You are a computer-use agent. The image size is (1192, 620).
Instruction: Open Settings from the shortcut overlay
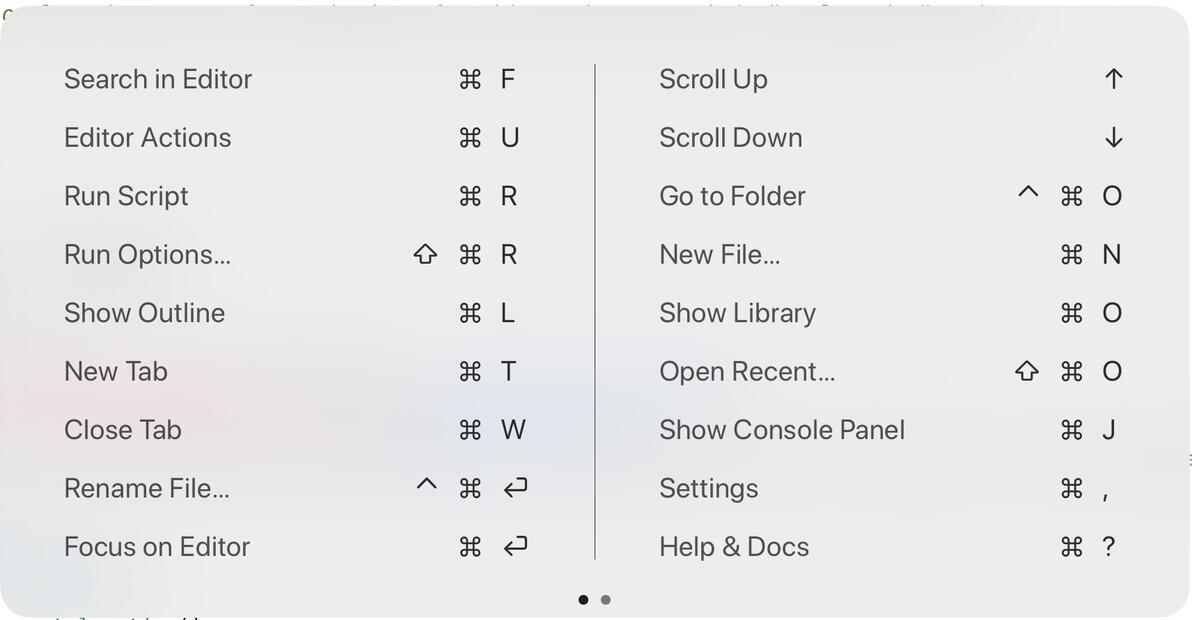click(708, 489)
